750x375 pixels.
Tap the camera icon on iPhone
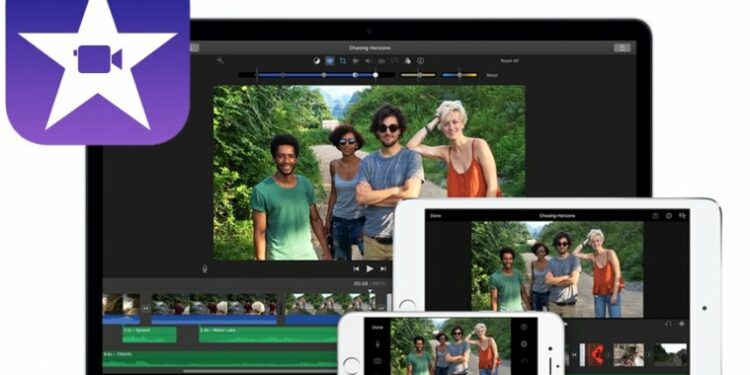click(x=377, y=361)
